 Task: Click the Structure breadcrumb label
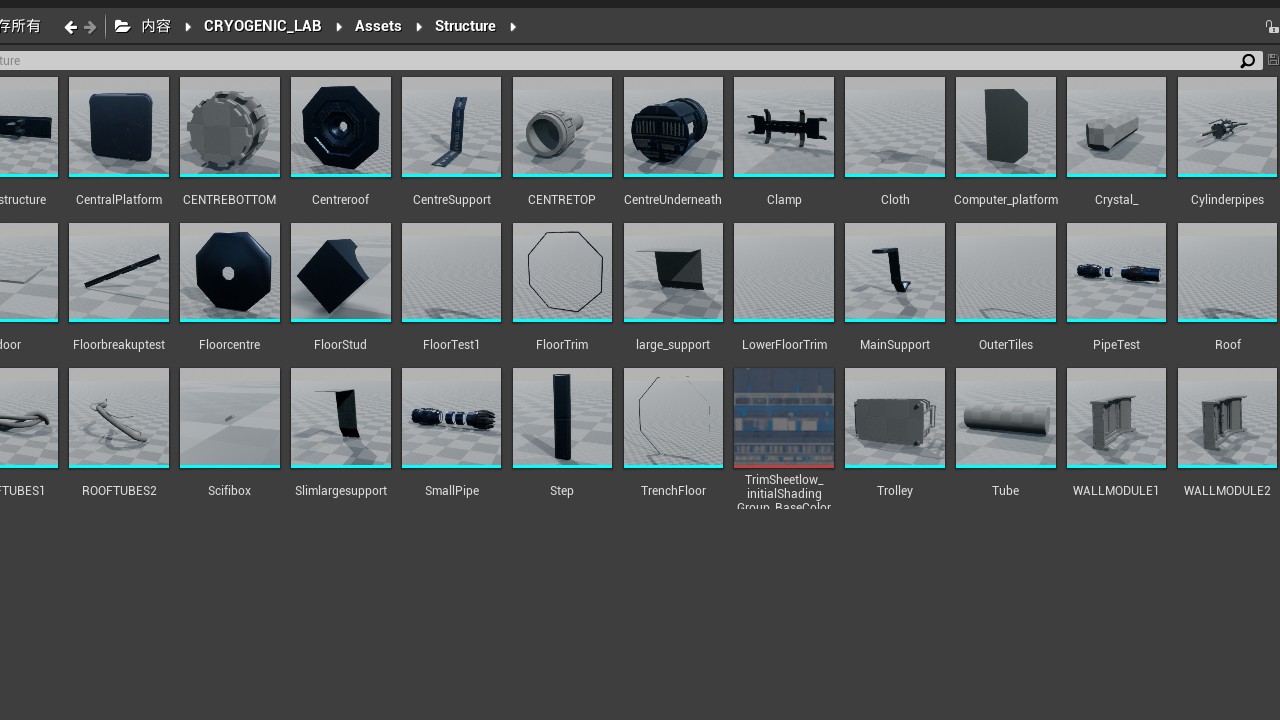click(x=465, y=27)
